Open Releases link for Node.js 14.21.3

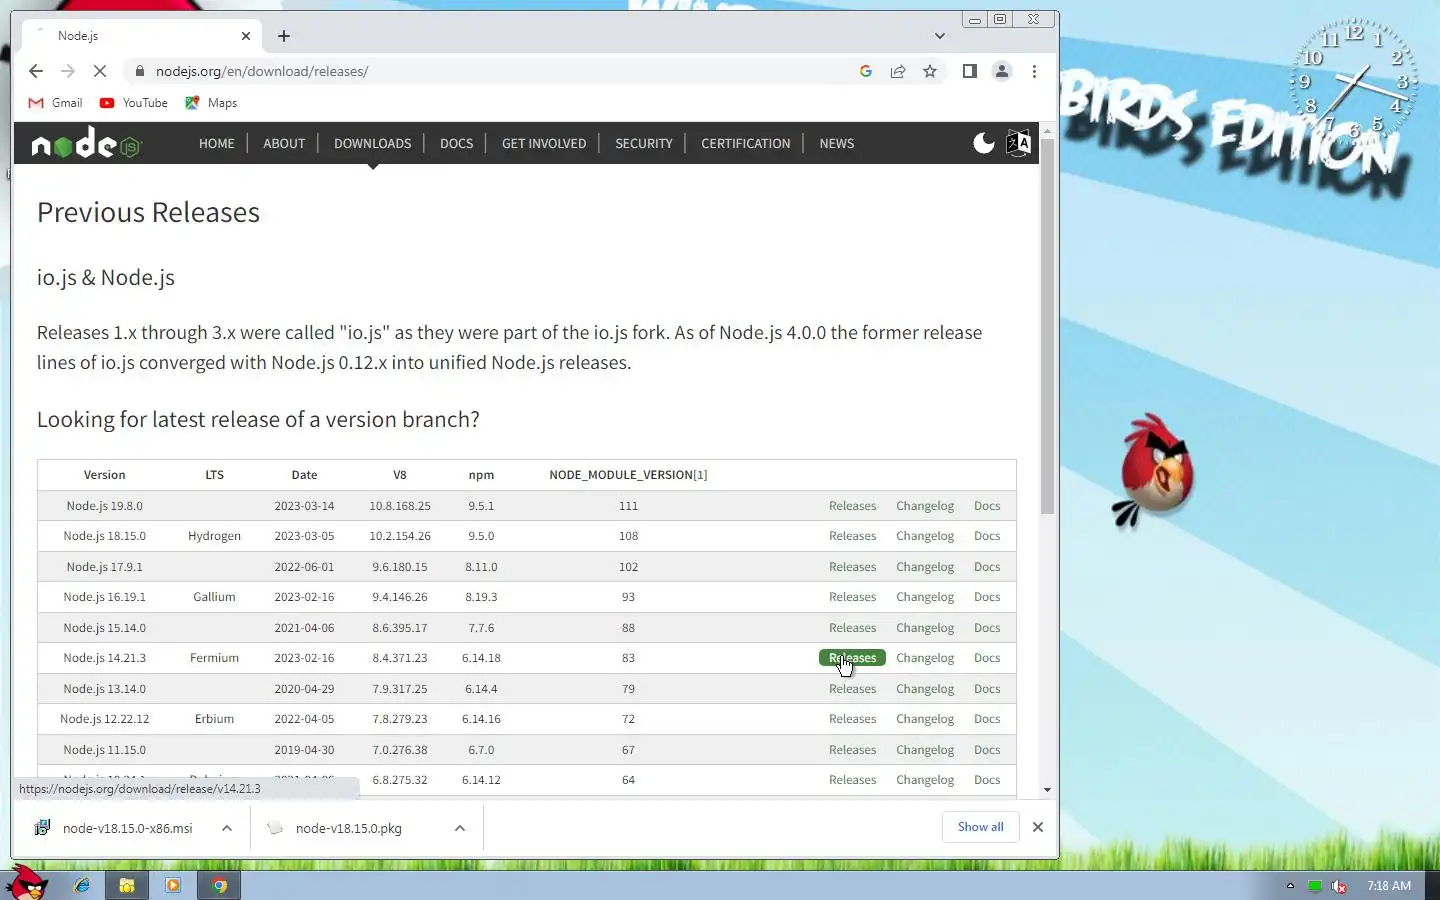[852, 658]
